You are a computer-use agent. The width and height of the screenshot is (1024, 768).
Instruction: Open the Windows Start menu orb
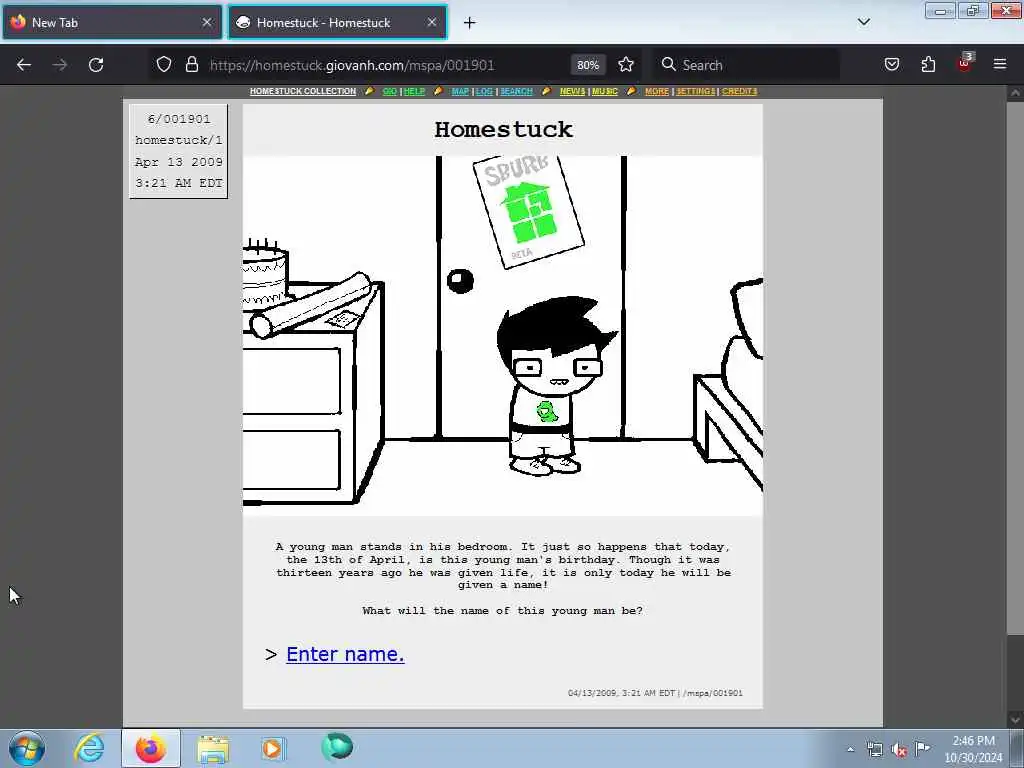pos(27,748)
